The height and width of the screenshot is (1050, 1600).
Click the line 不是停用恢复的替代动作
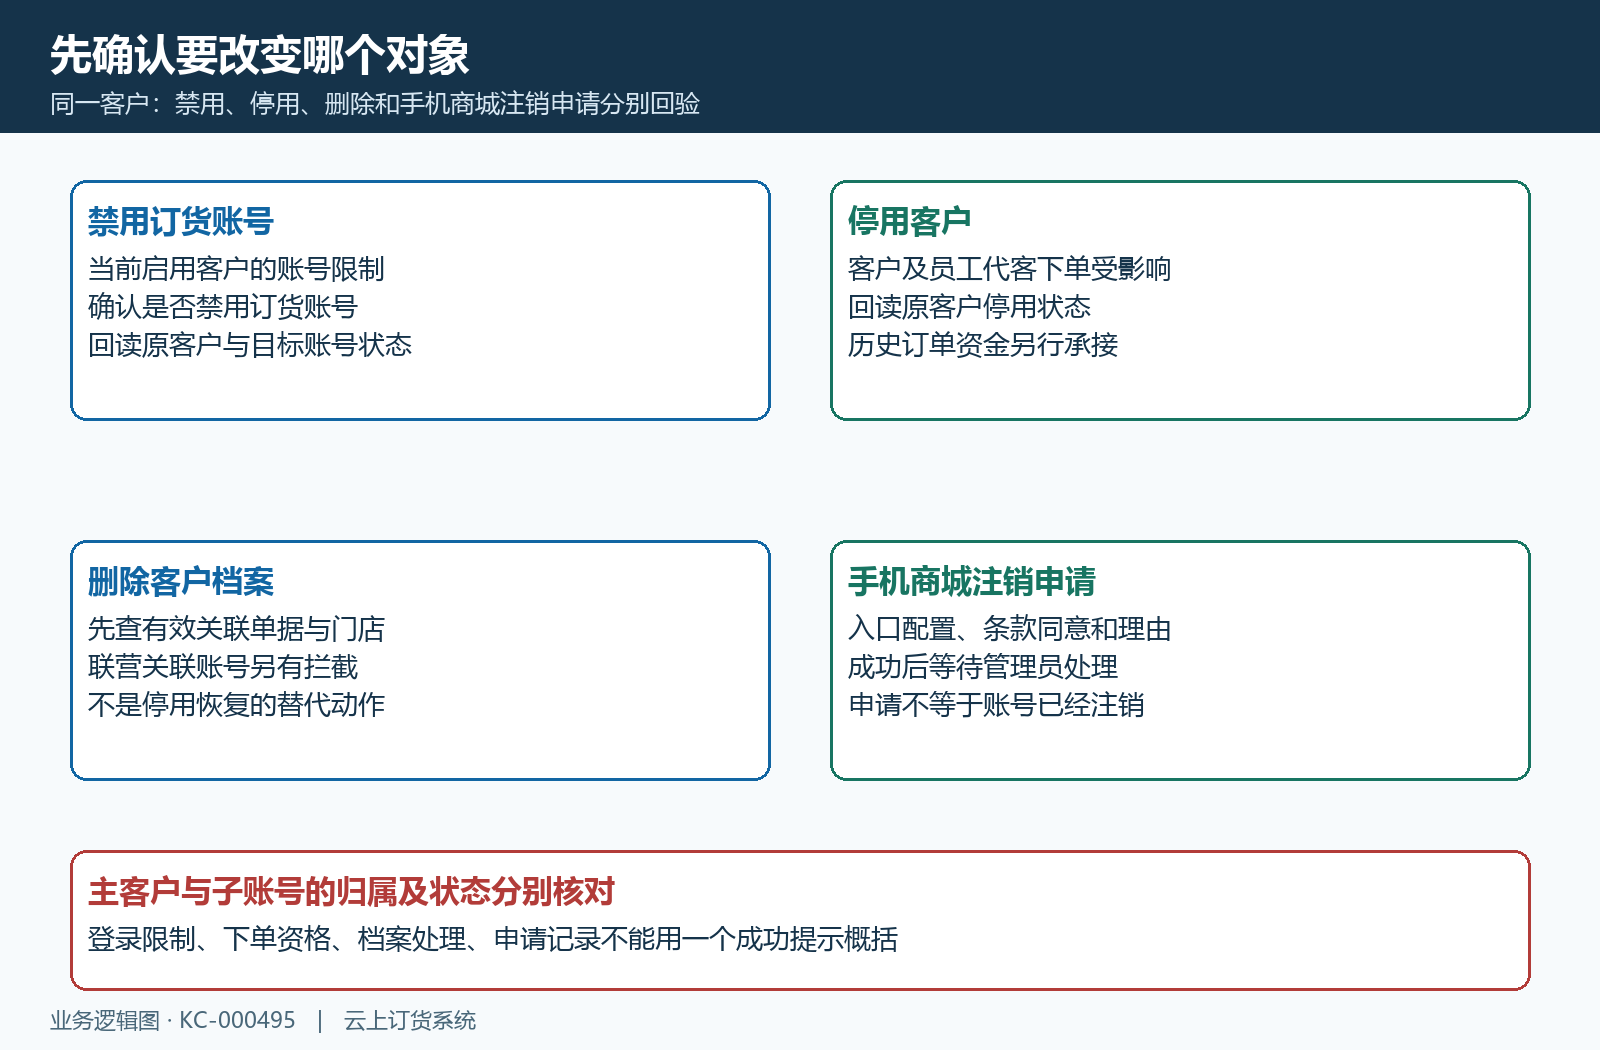point(236,705)
